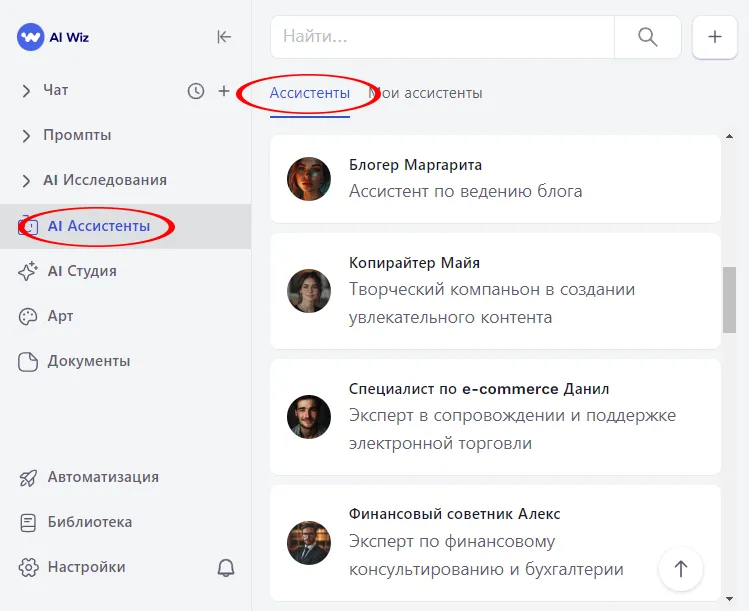Expand the Промпты section chevron
Viewport: 749px width, 611px height.
tap(26, 136)
